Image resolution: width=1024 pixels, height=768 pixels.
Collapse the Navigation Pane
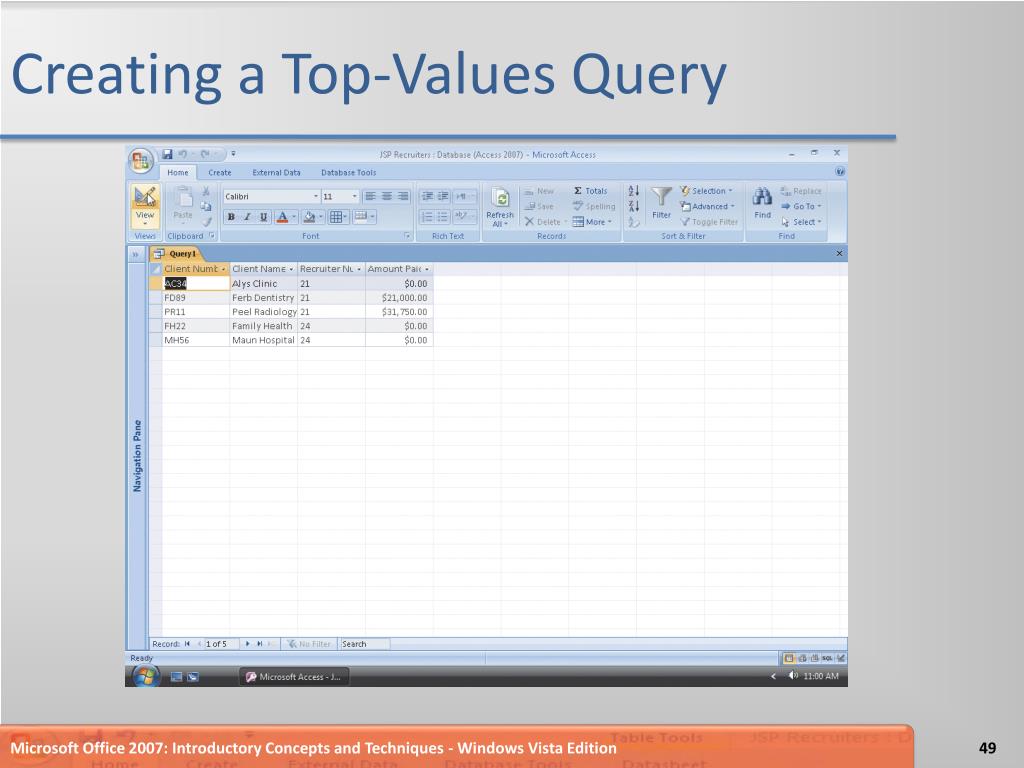coord(134,254)
